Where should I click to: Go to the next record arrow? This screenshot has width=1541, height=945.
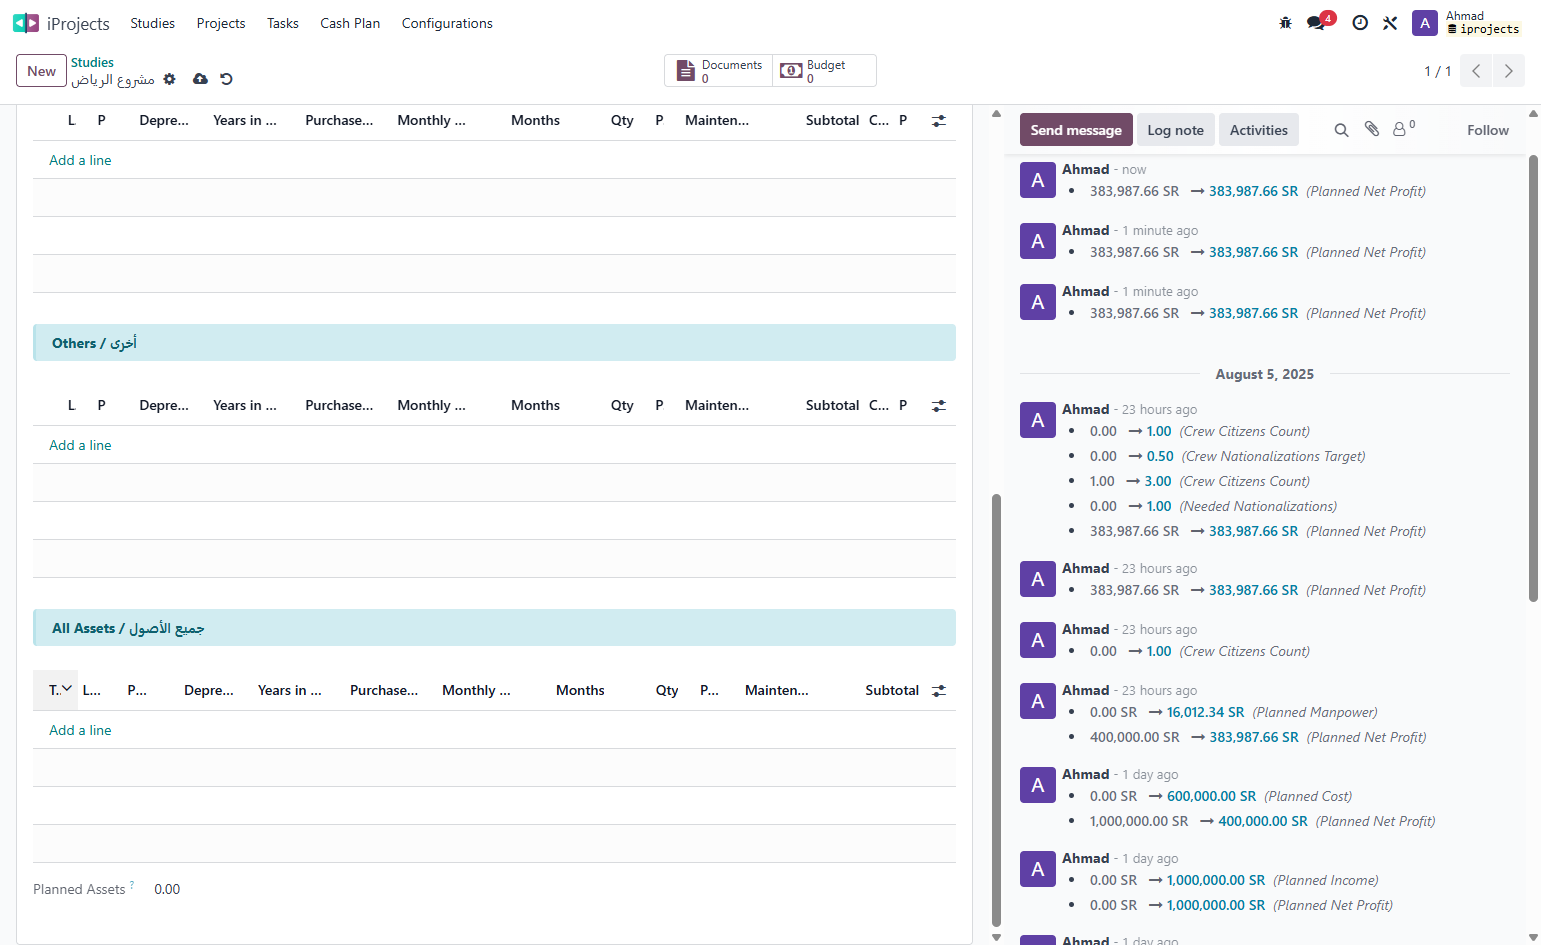tap(1509, 71)
